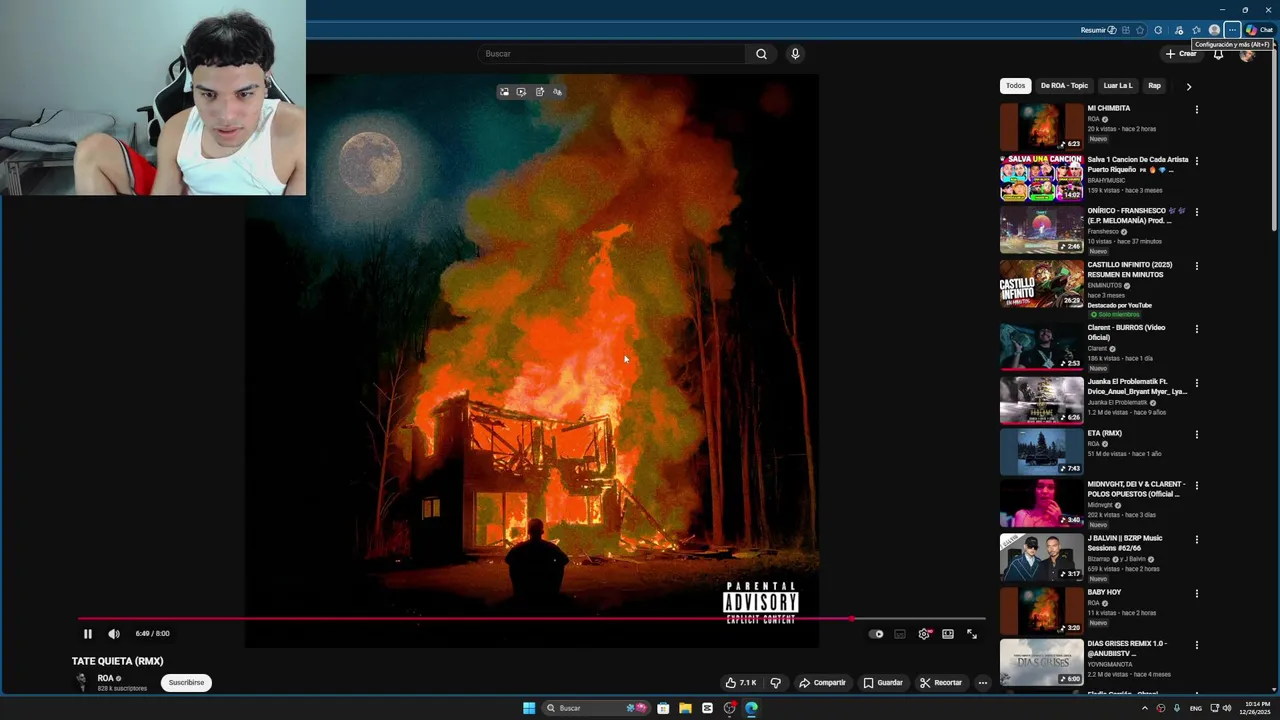The image size is (1280, 720).
Task: Subscribe to ROA with Suscribirse button
Action: (186, 683)
